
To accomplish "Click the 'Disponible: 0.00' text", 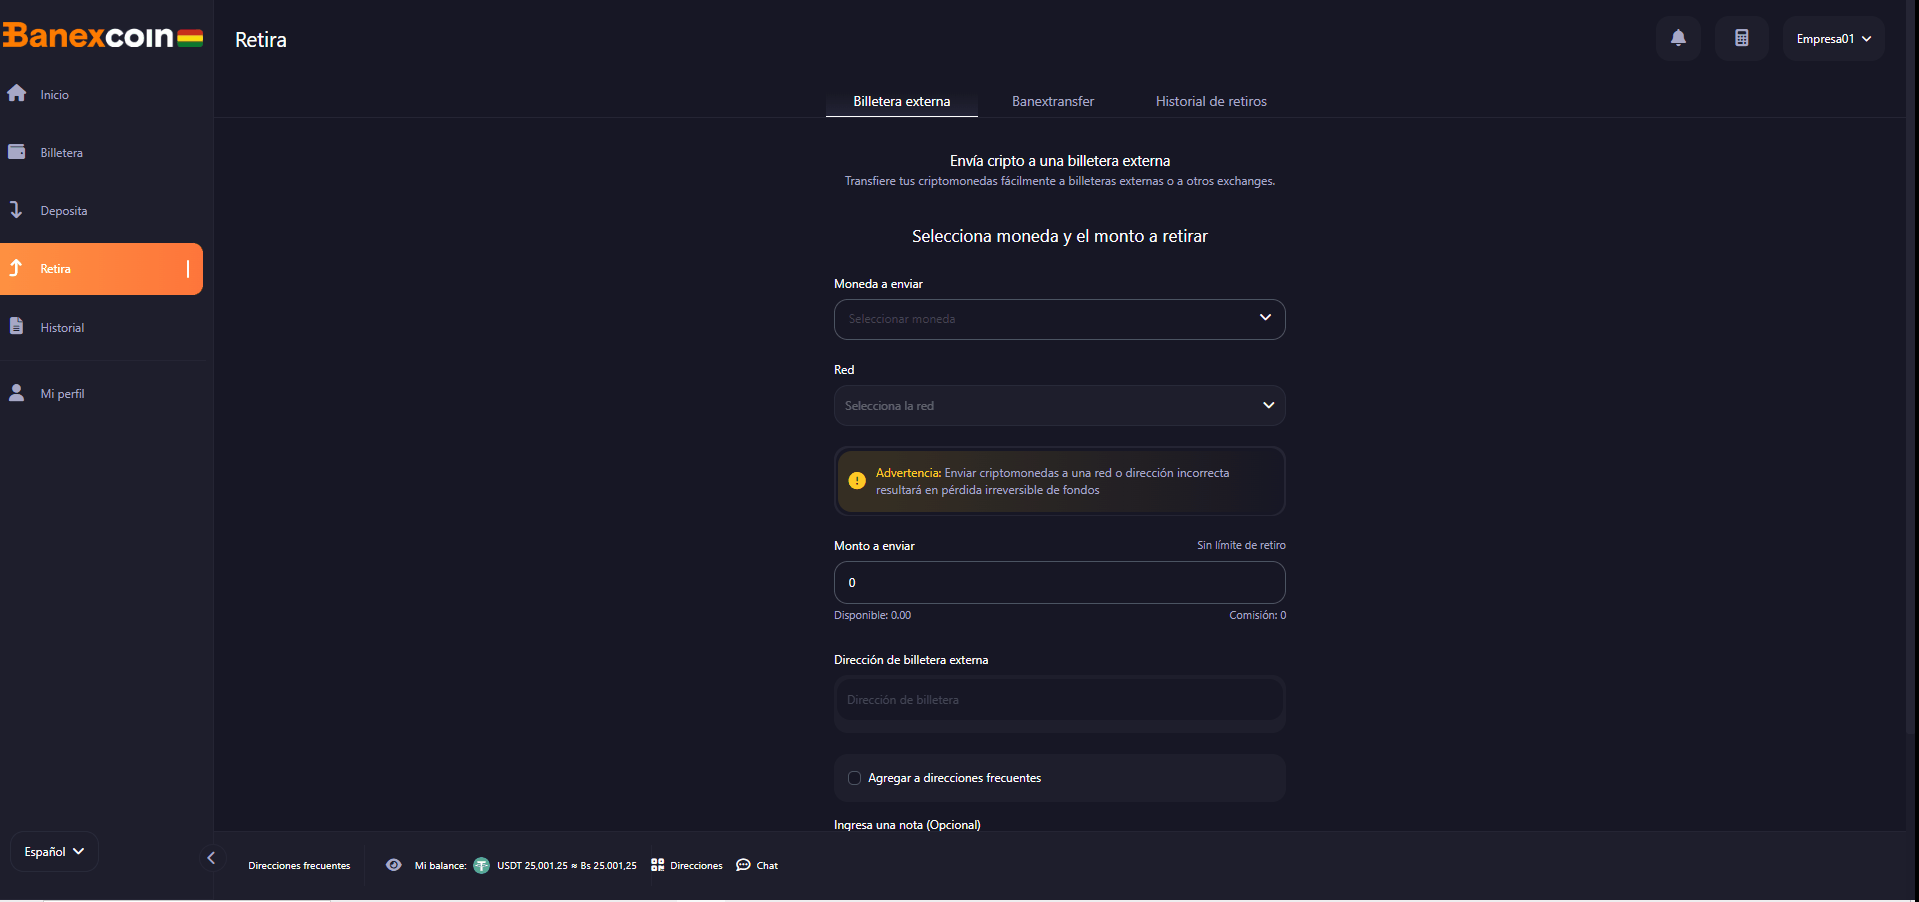I will [872, 615].
